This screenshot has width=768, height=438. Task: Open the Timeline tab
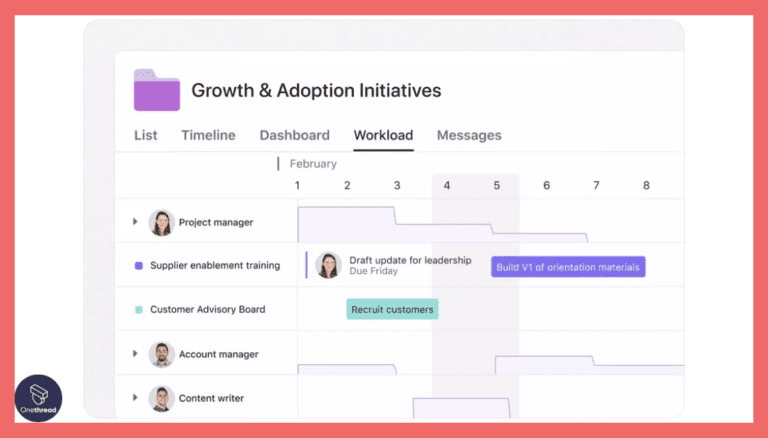coord(208,135)
